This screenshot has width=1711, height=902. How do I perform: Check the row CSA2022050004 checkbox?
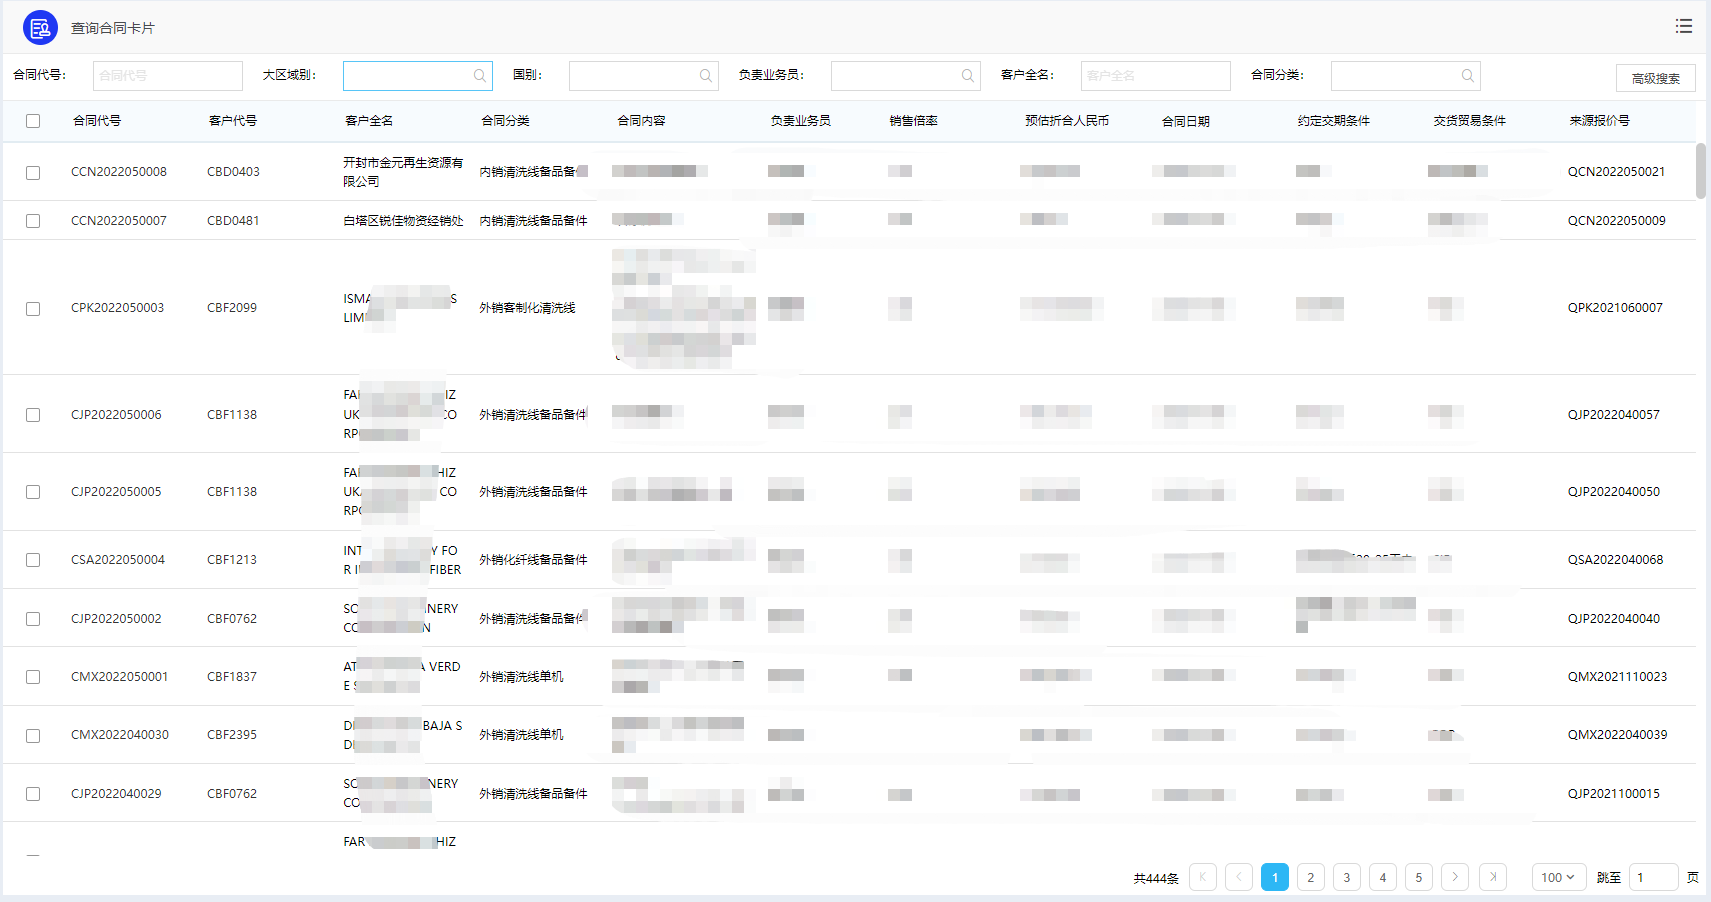(33, 560)
